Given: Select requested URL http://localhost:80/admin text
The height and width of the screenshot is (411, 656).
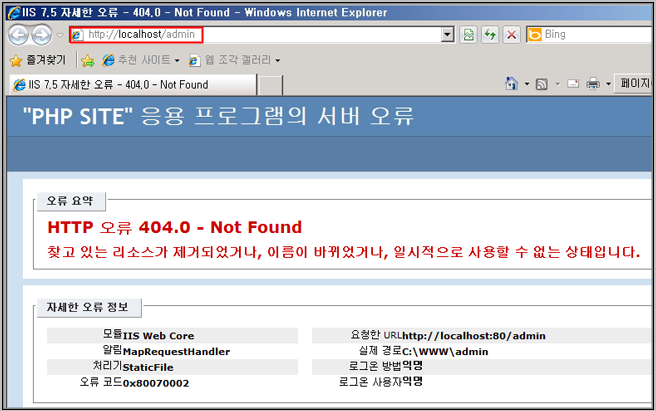Looking at the screenshot, I should click(x=474, y=336).
